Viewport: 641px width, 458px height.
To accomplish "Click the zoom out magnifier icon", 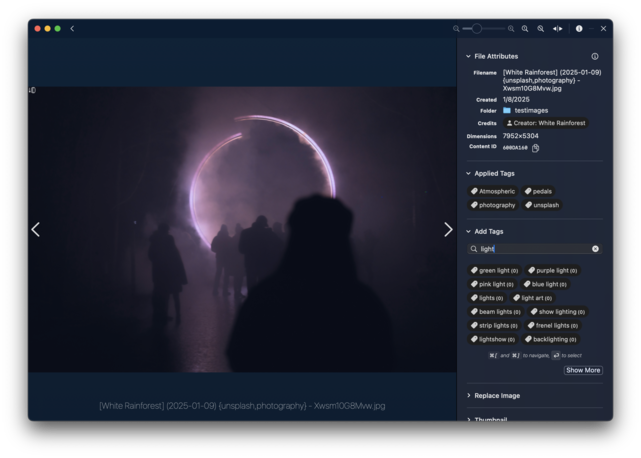I will click(x=456, y=29).
